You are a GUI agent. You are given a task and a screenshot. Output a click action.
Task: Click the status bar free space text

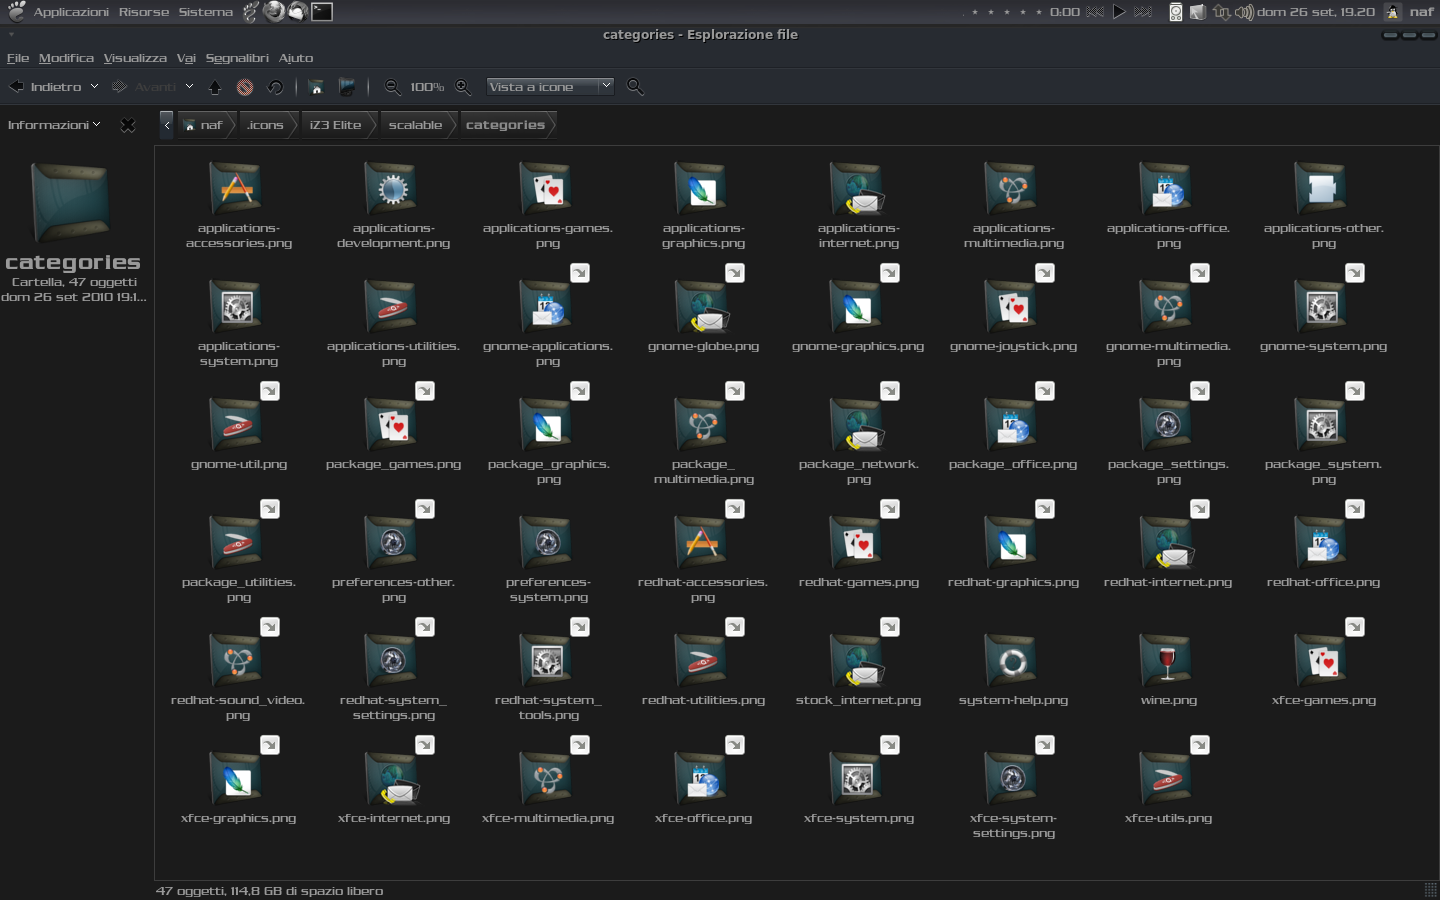tap(270, 891)
